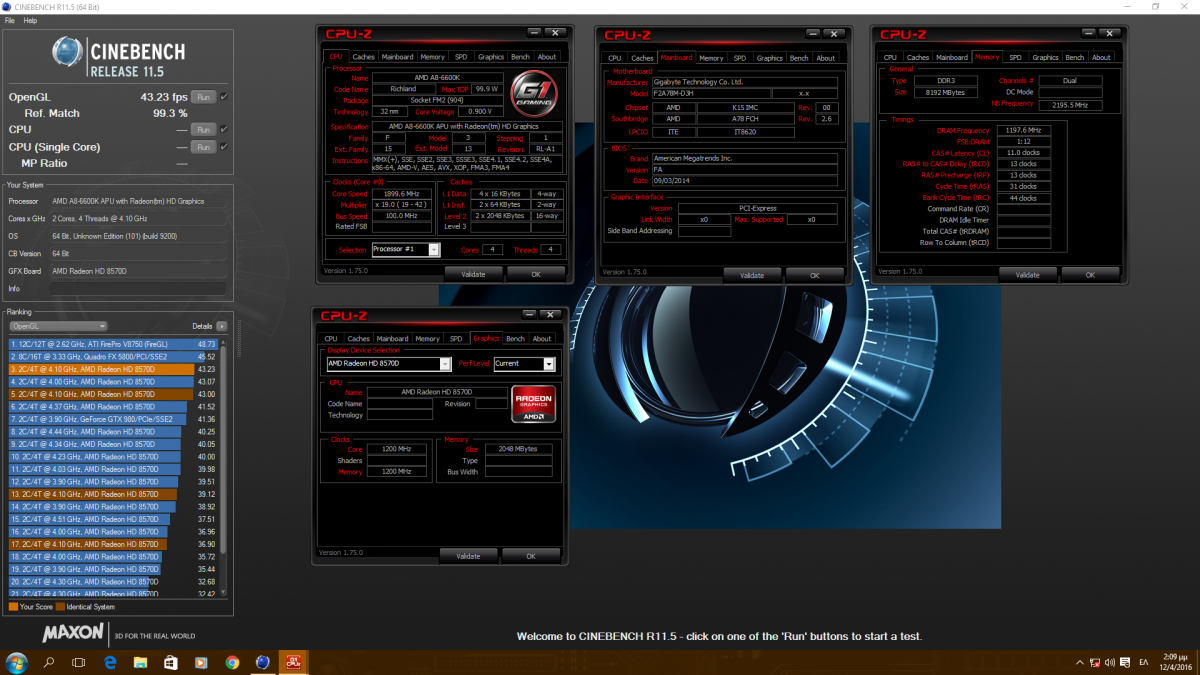
Task: Launch Microsoft Edge from the taskbar
Action: 110,662
